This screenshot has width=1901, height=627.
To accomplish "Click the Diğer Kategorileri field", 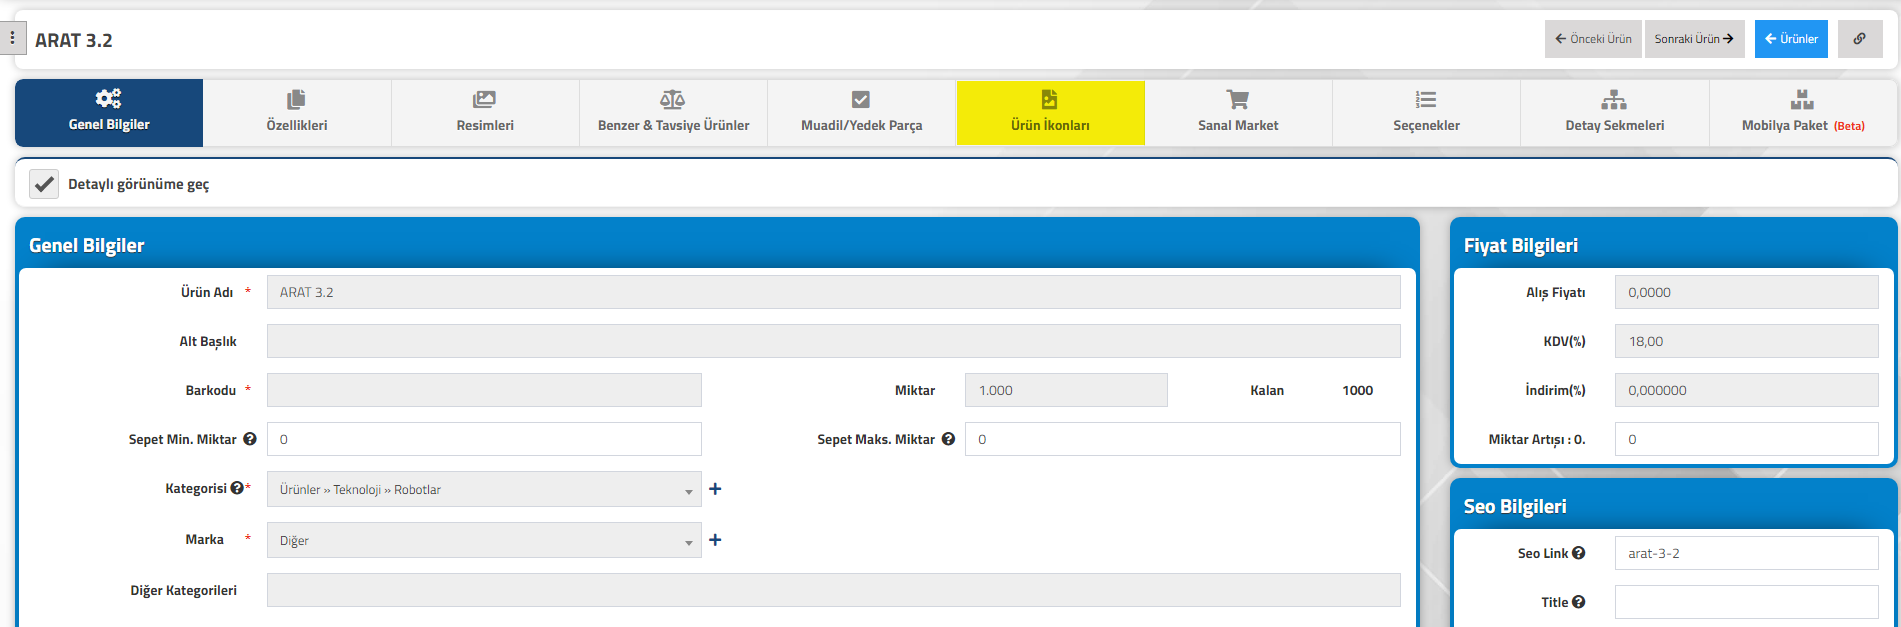I will [833, 590].
